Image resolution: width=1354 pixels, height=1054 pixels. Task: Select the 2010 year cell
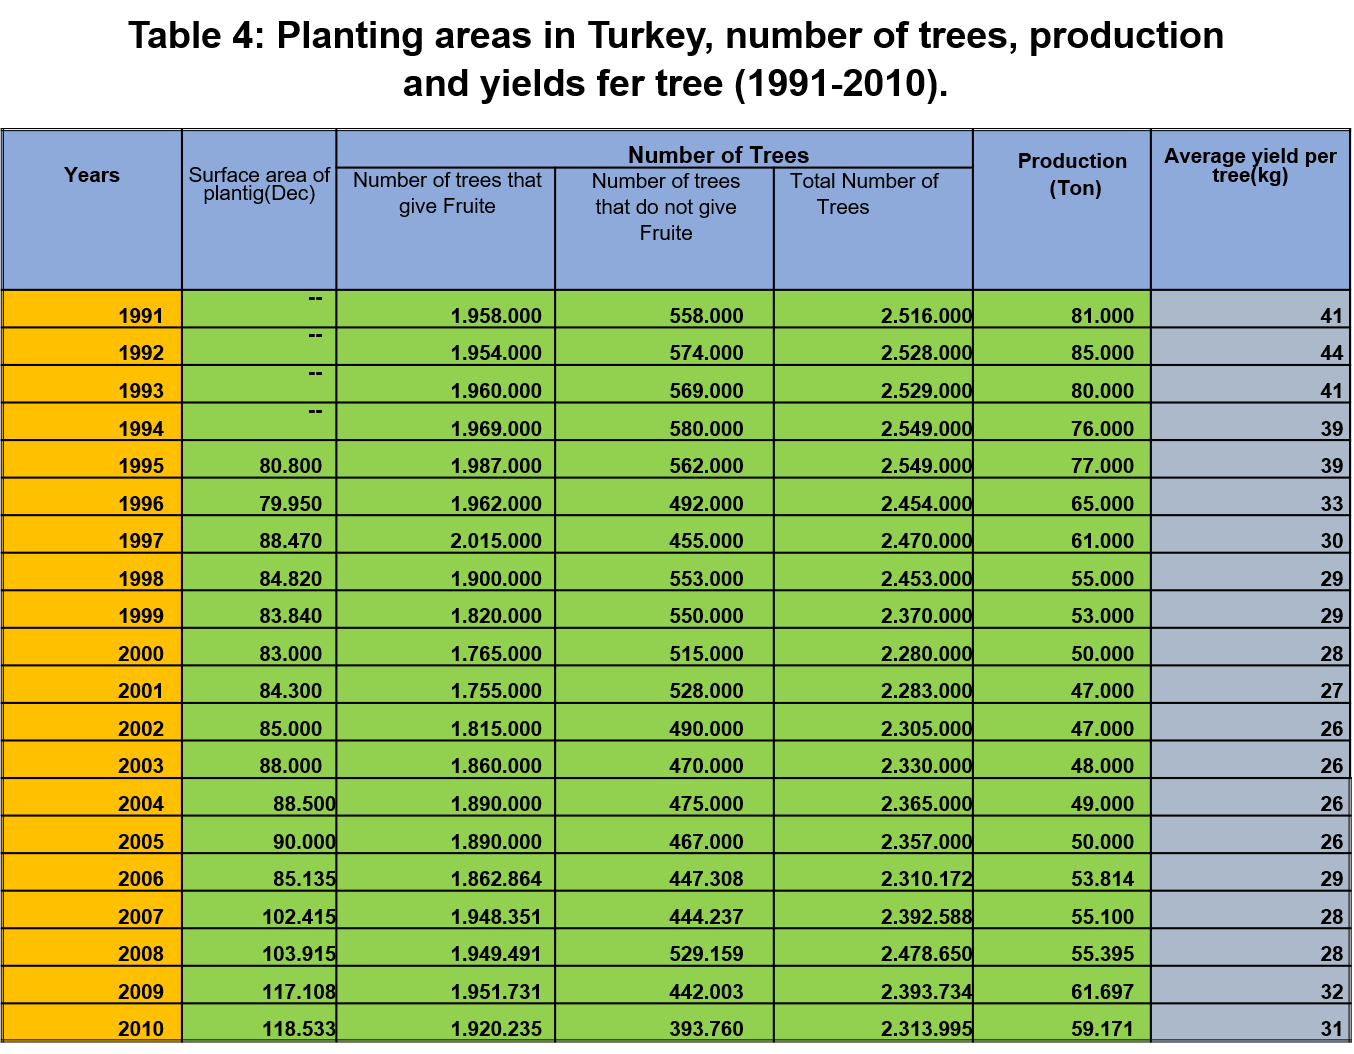140,1029
